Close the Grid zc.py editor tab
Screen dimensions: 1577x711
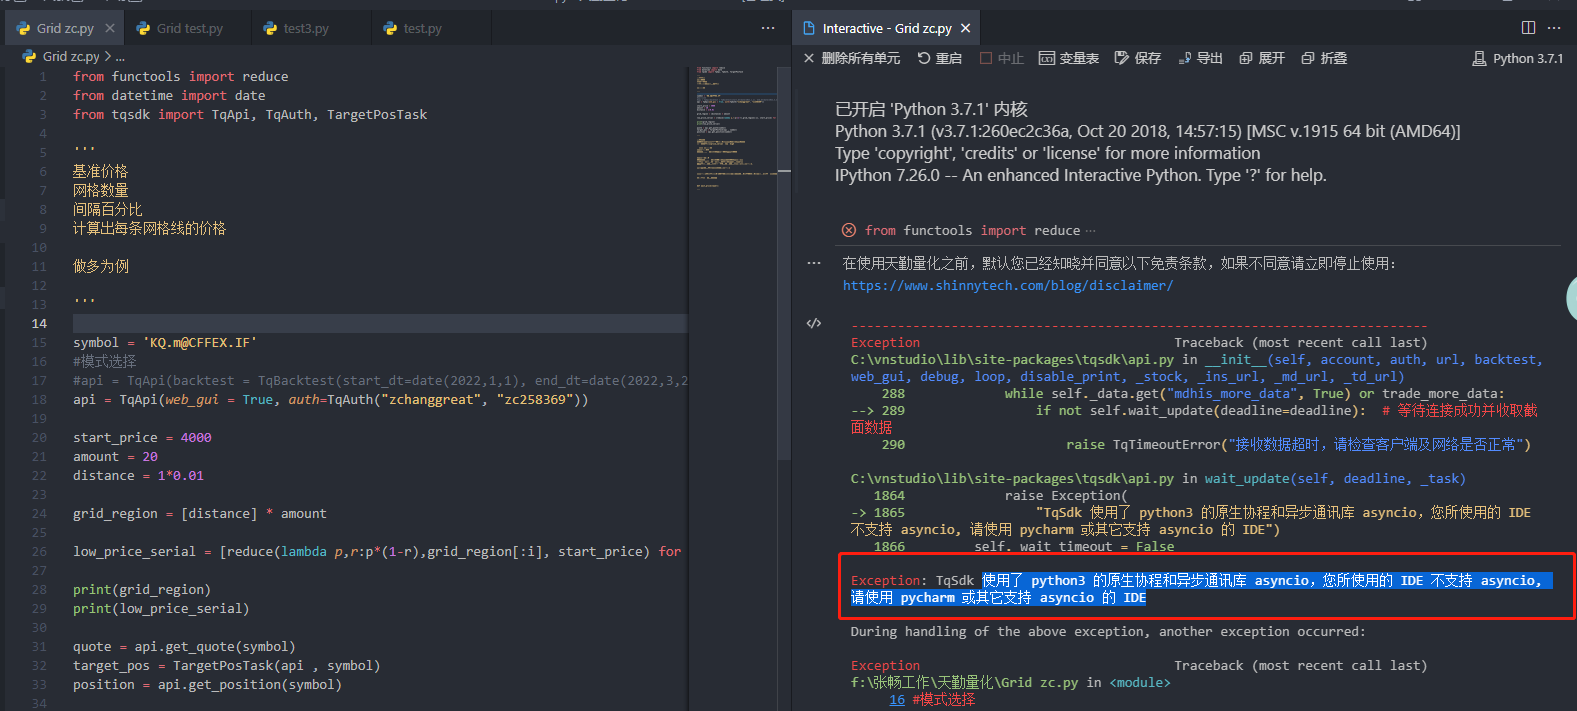[x=110, y=28]
